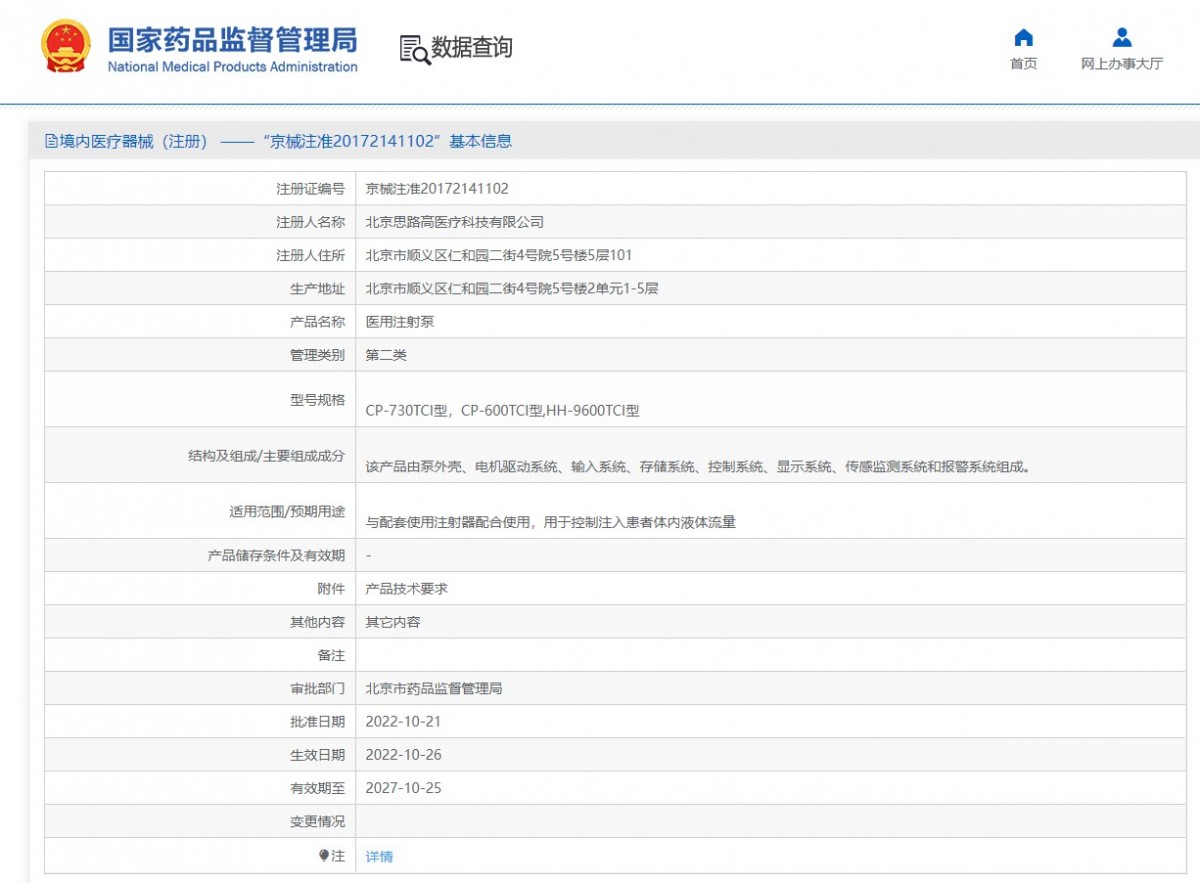Click the 有效期至 label
Screen dimensions: 1200x883
click(x=317, y=788)
